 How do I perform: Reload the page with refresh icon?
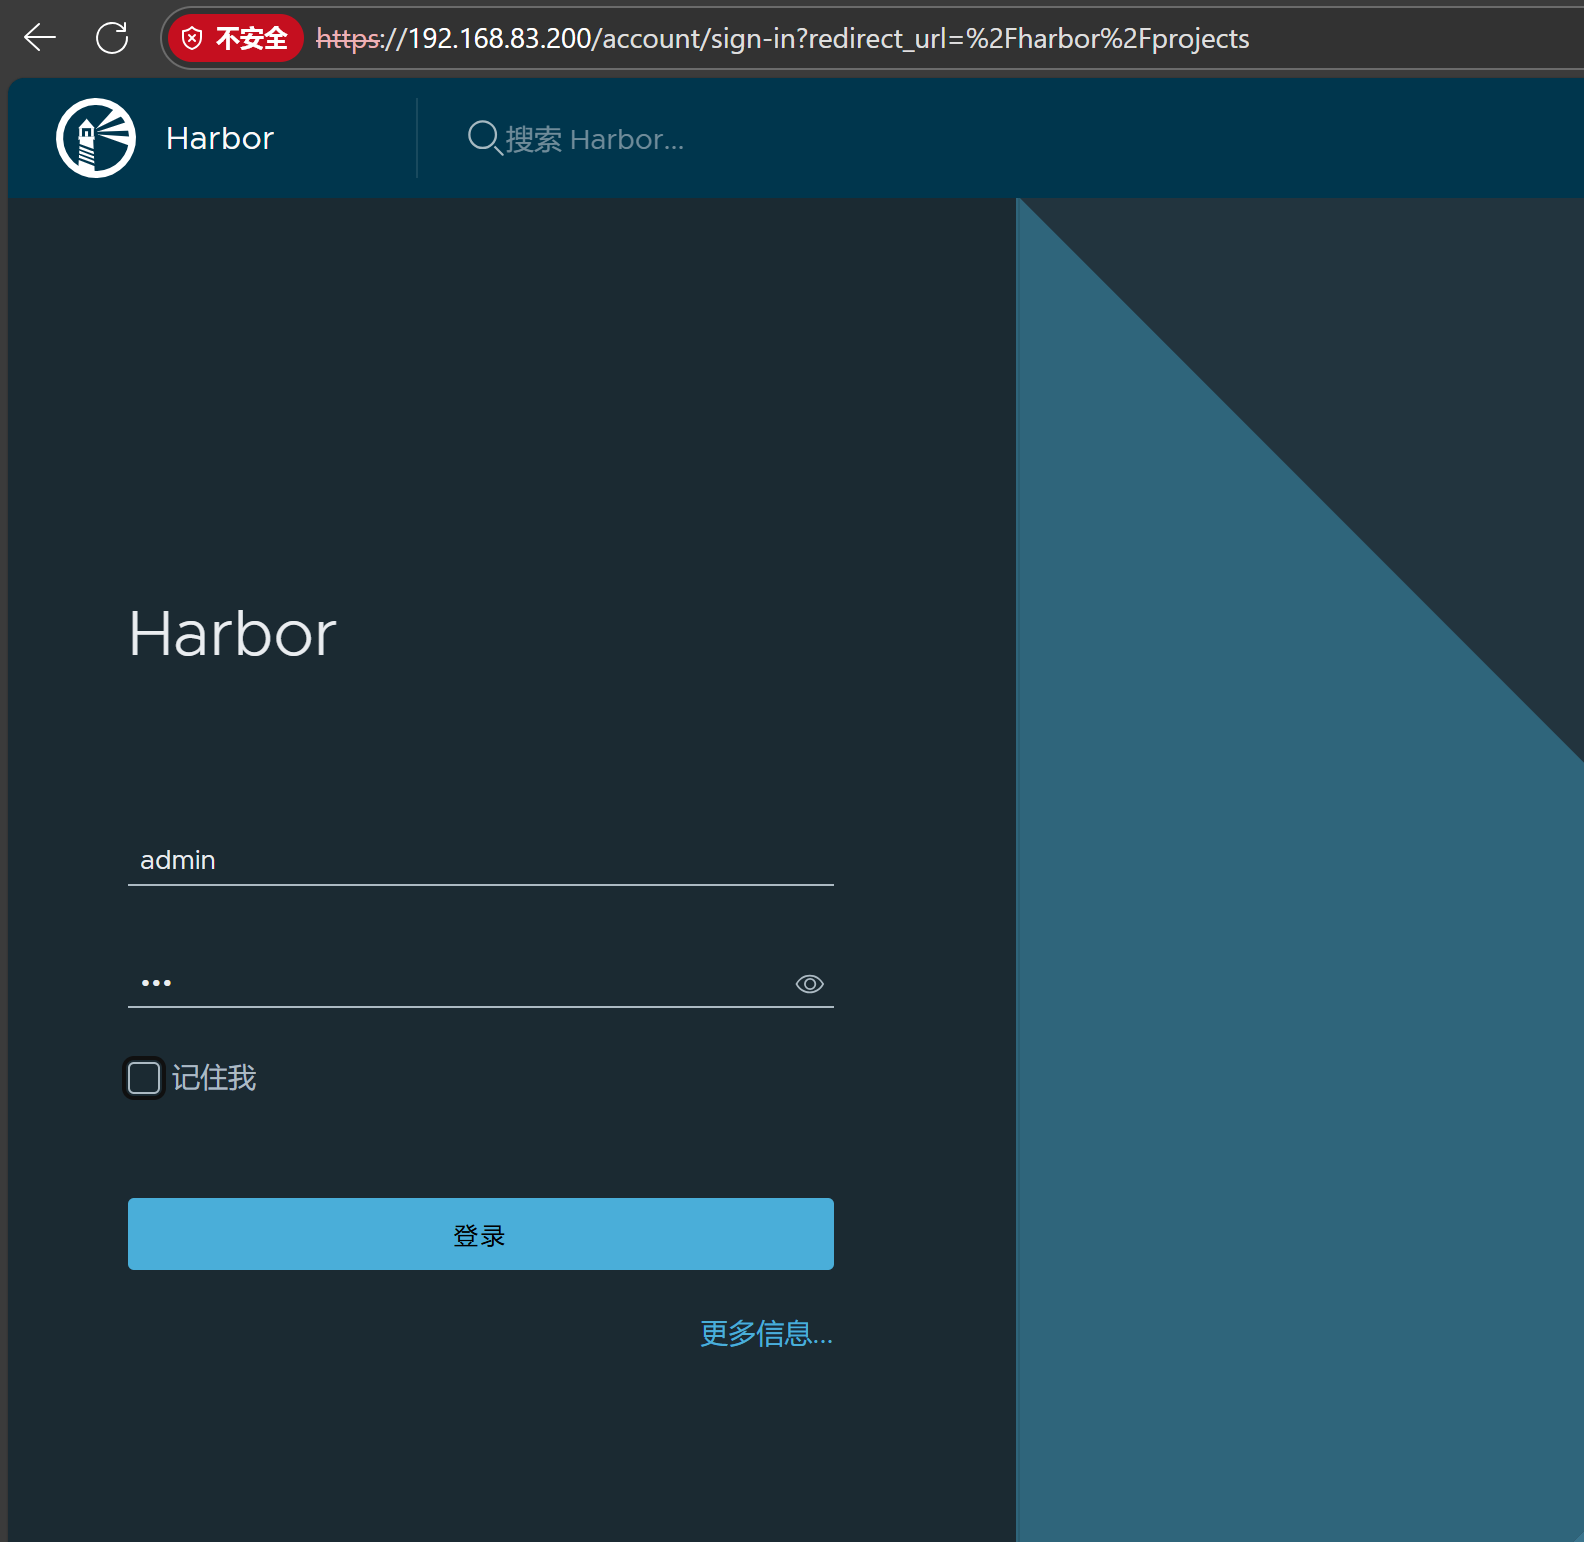(x=112, y=38)
